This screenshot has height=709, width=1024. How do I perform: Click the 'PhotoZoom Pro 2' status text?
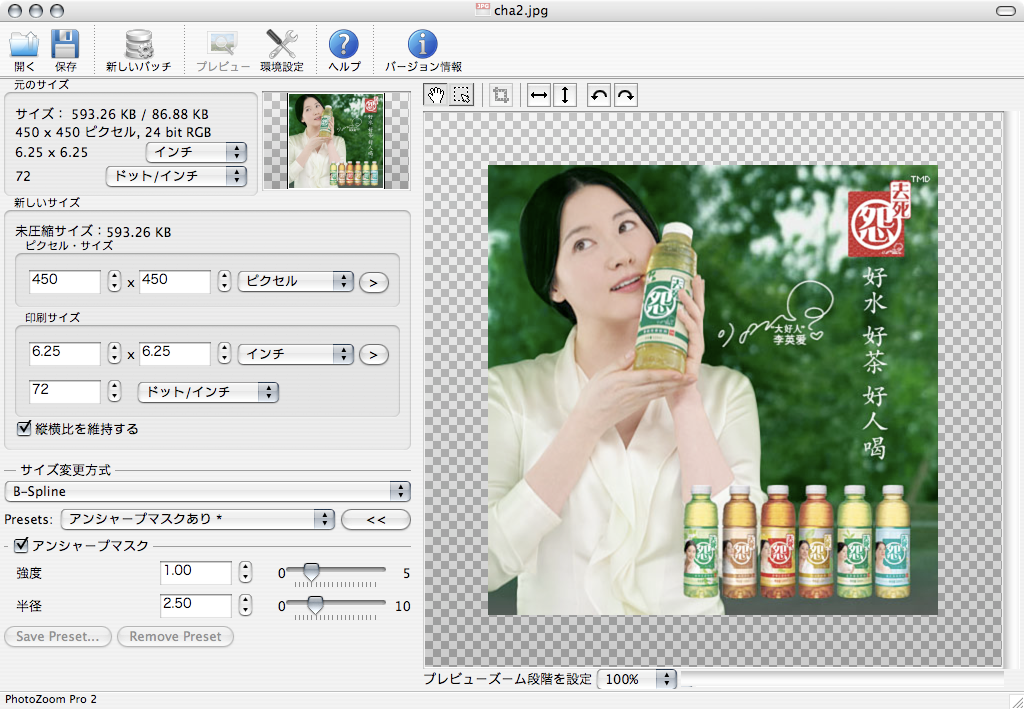point(51,699)
